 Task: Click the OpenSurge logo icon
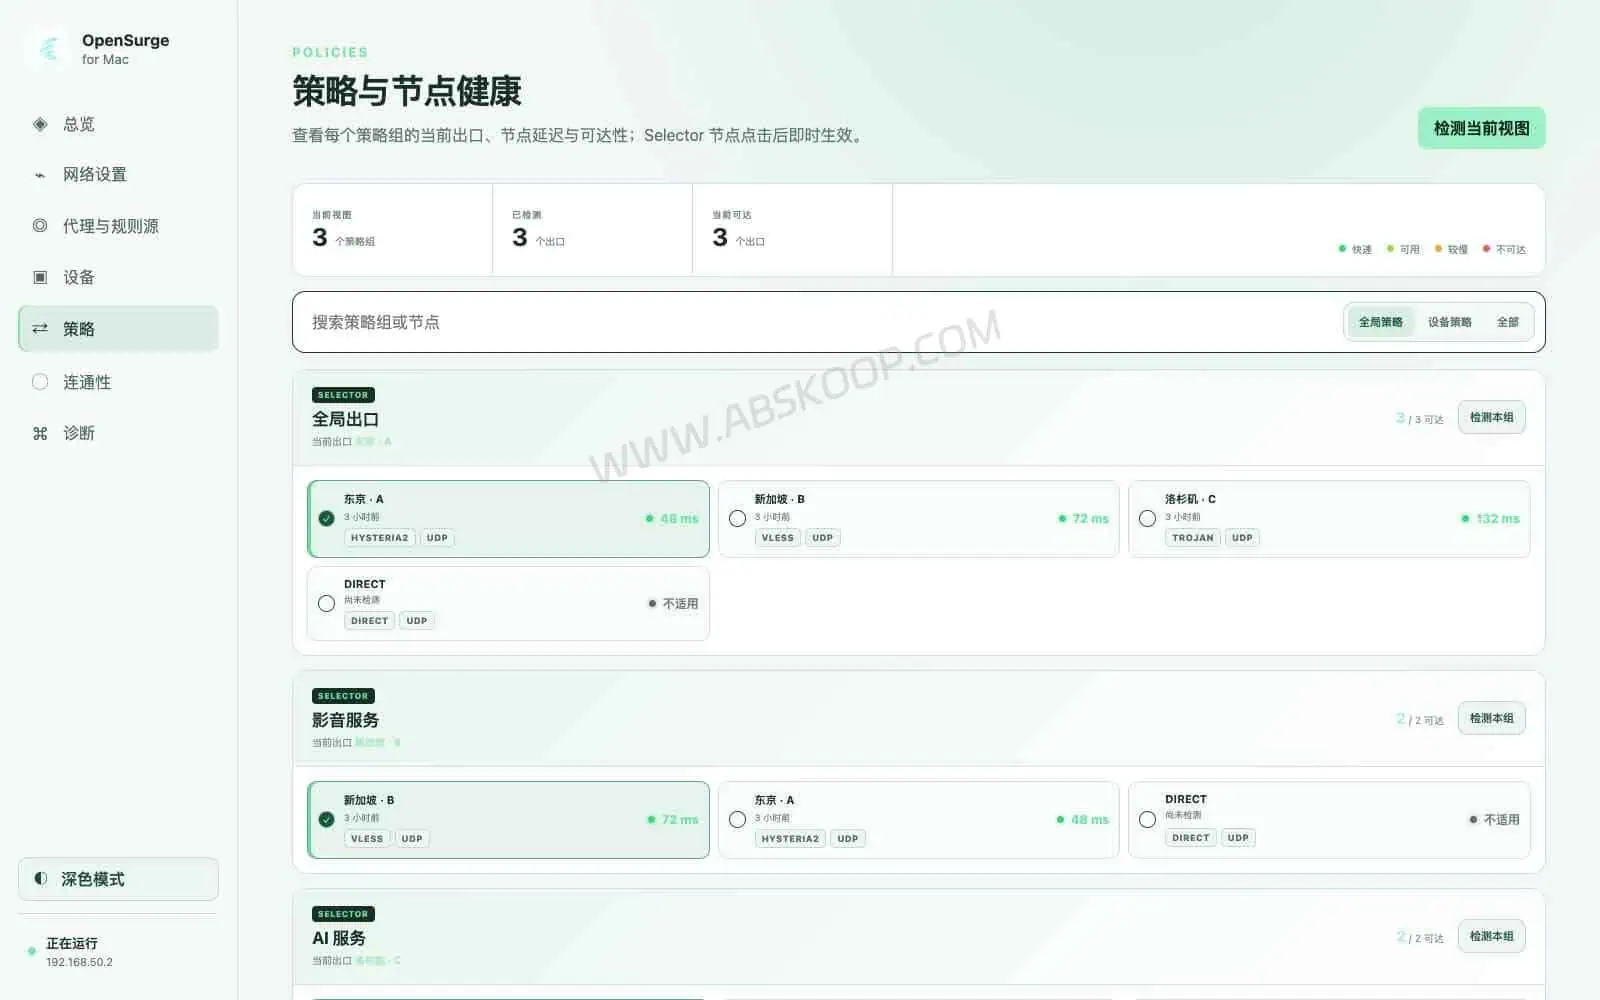point(48,47)
